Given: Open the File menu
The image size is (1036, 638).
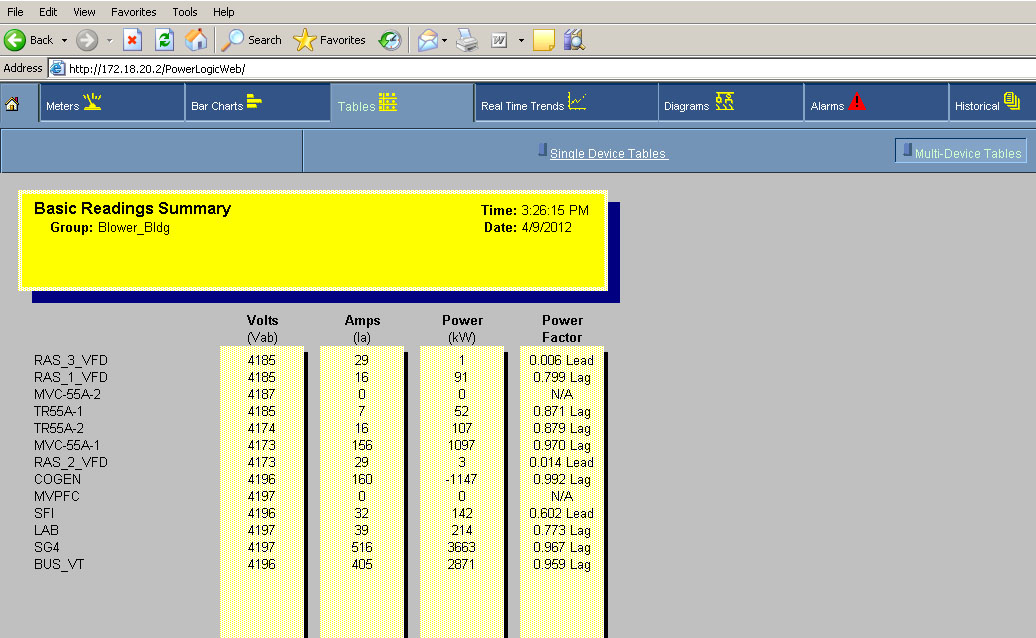Looking at the screenshot, I should tap(15, 12).
